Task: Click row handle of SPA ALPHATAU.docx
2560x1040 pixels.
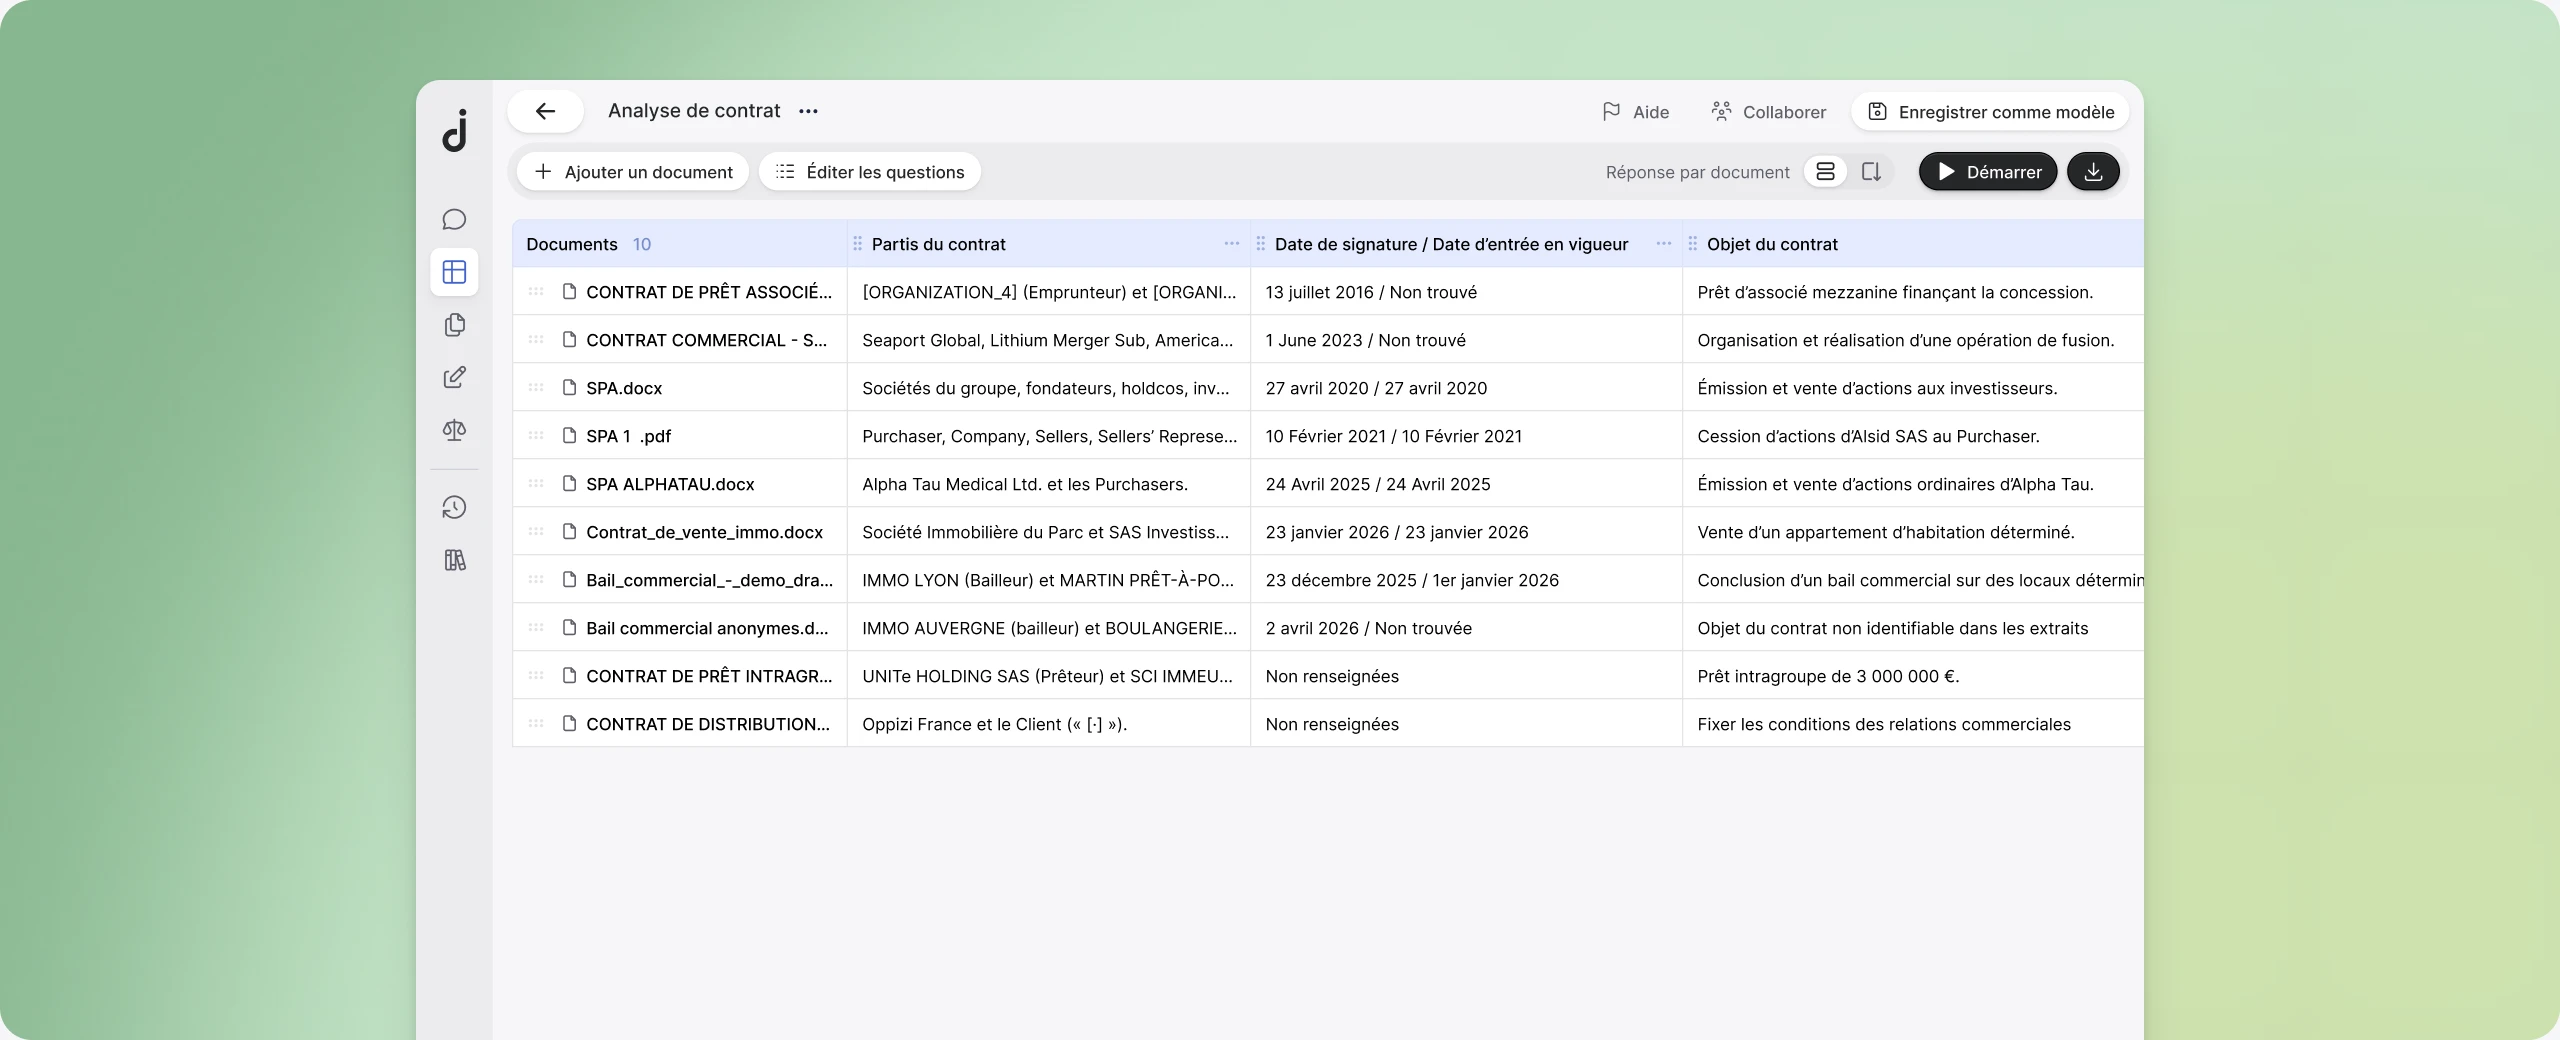Action: click(x=536, y=484)
